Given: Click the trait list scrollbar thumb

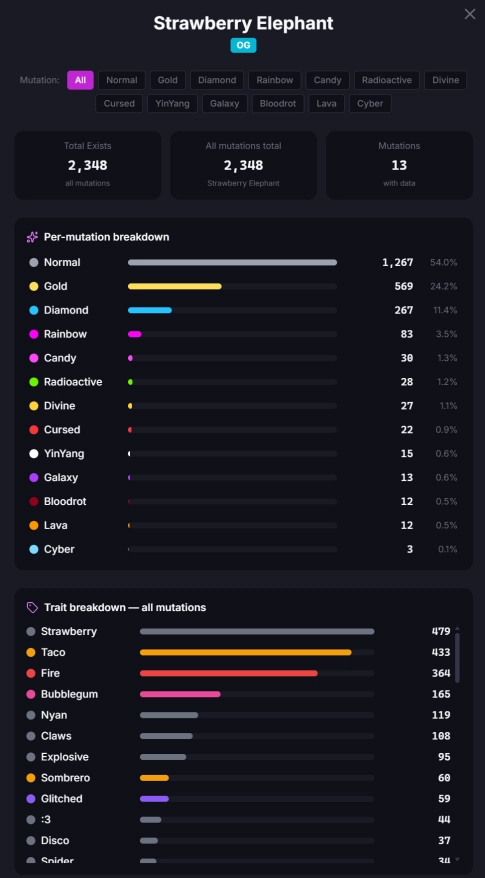Looking at the screenshot, I should click(x=458, y=658).
